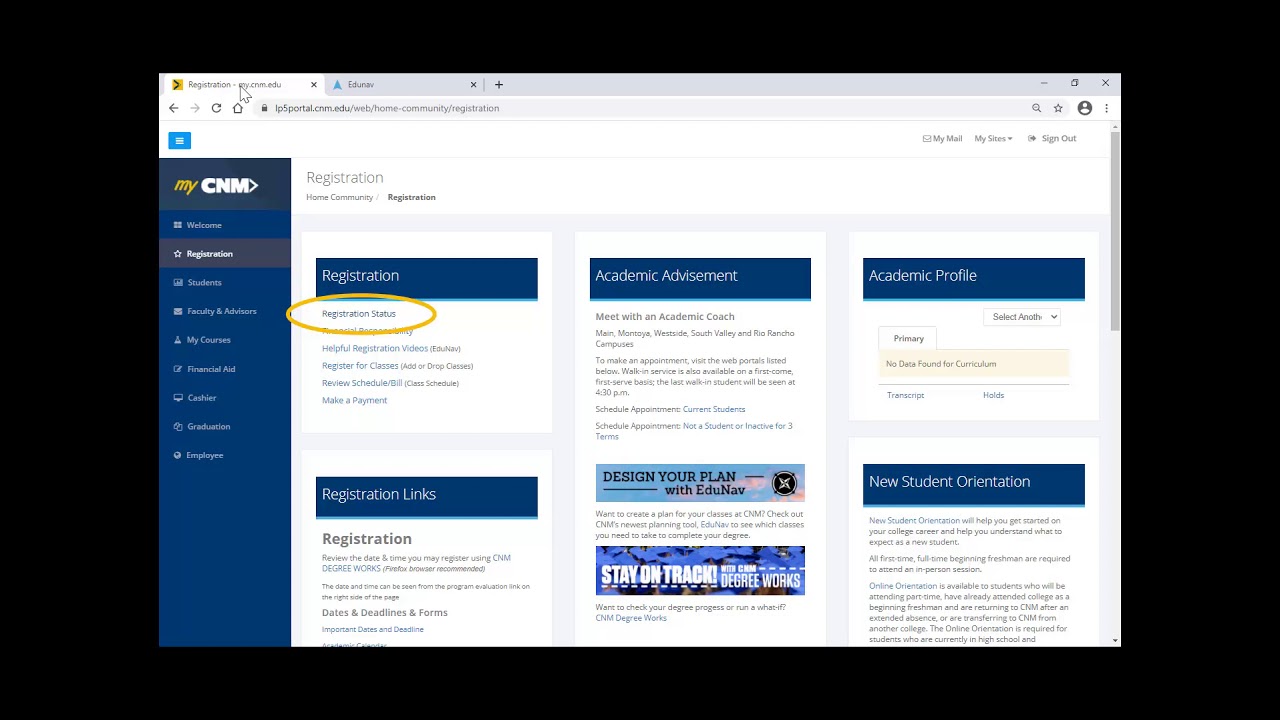Select the Primary tab in Academic Profile
This screenshot has height=720, width=1280.
click(x=909, y=339)
